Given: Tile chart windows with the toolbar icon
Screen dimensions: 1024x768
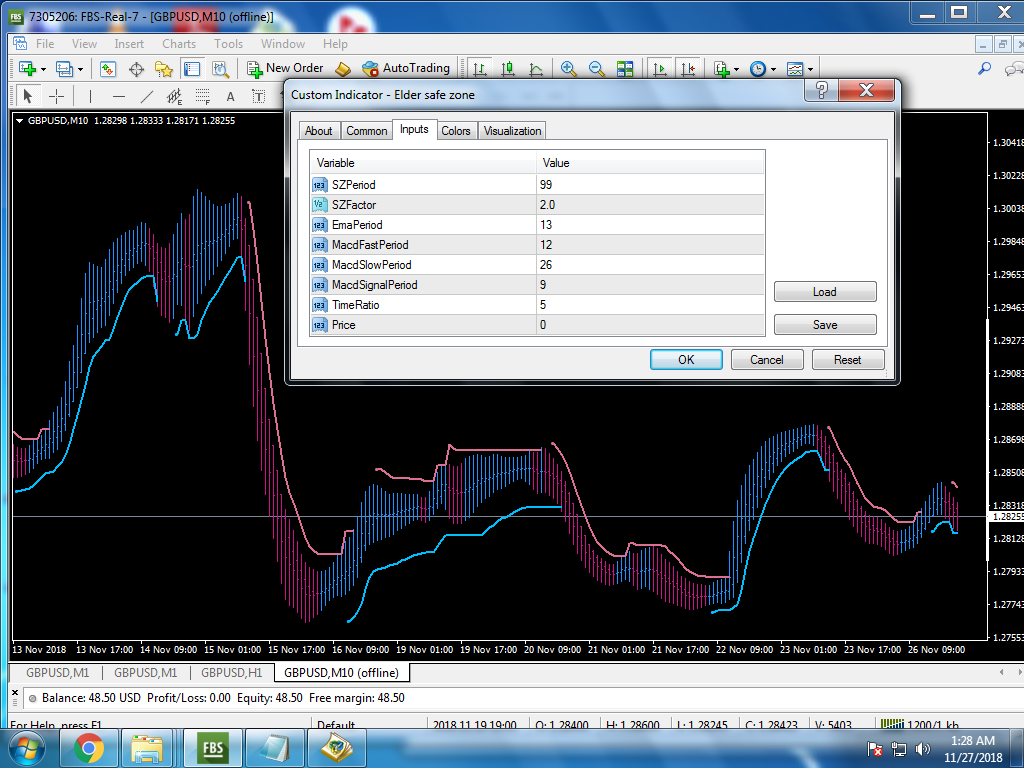Looking at the screenshot, I should pyautogui.click(x=625, y=68).
